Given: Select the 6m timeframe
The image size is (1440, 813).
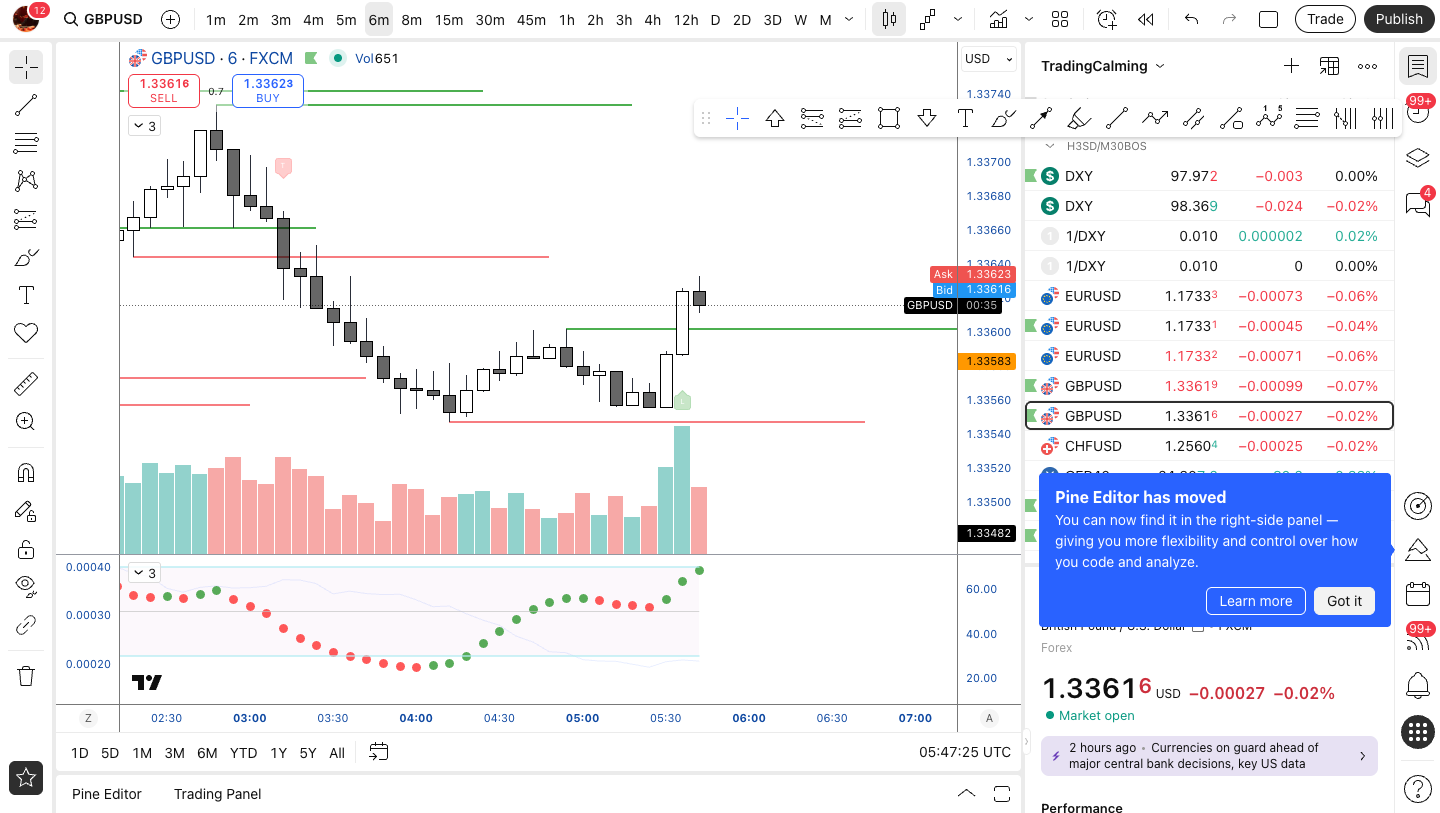Looking at the screenshot, I should pyautogui.click(x=378, y=19).
